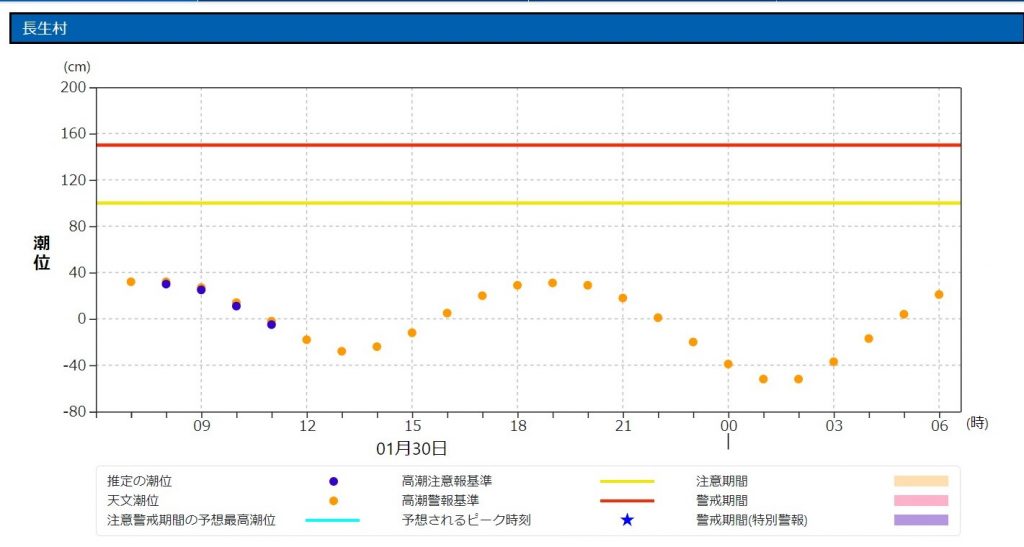The width and height of the screenshot is (1024, 547).
Task: Click the (cm) unit label
Action: [x=77, y=67]
